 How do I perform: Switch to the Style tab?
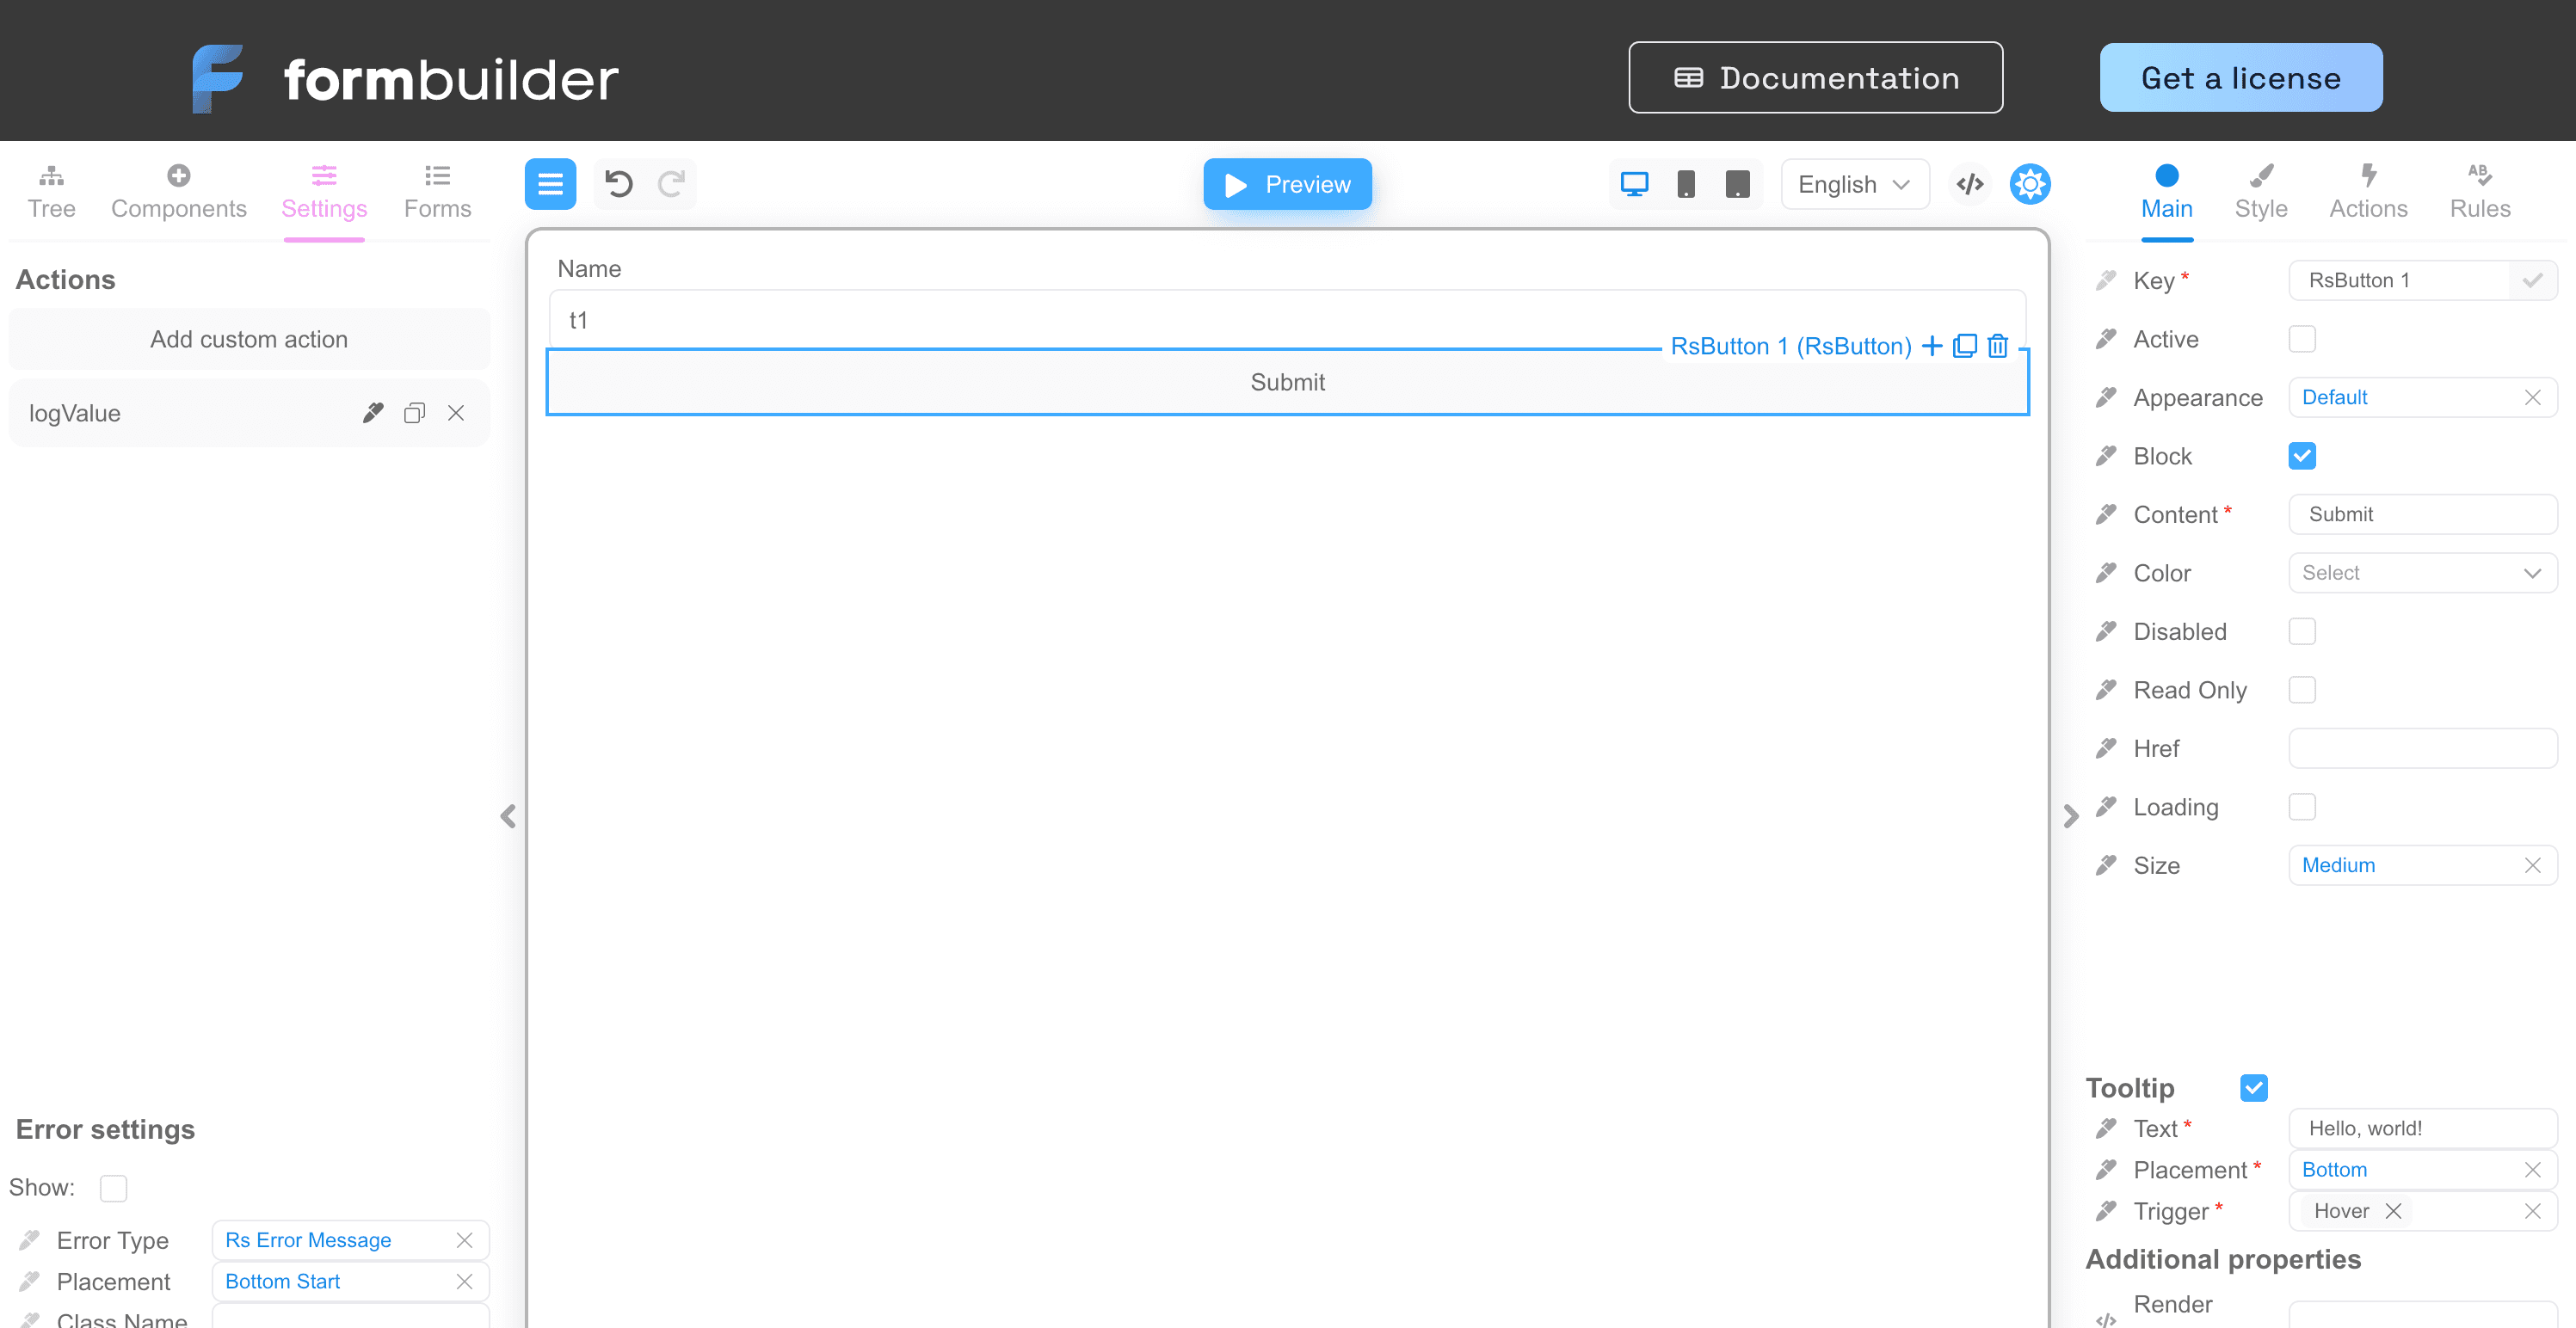click(2260, 190)
